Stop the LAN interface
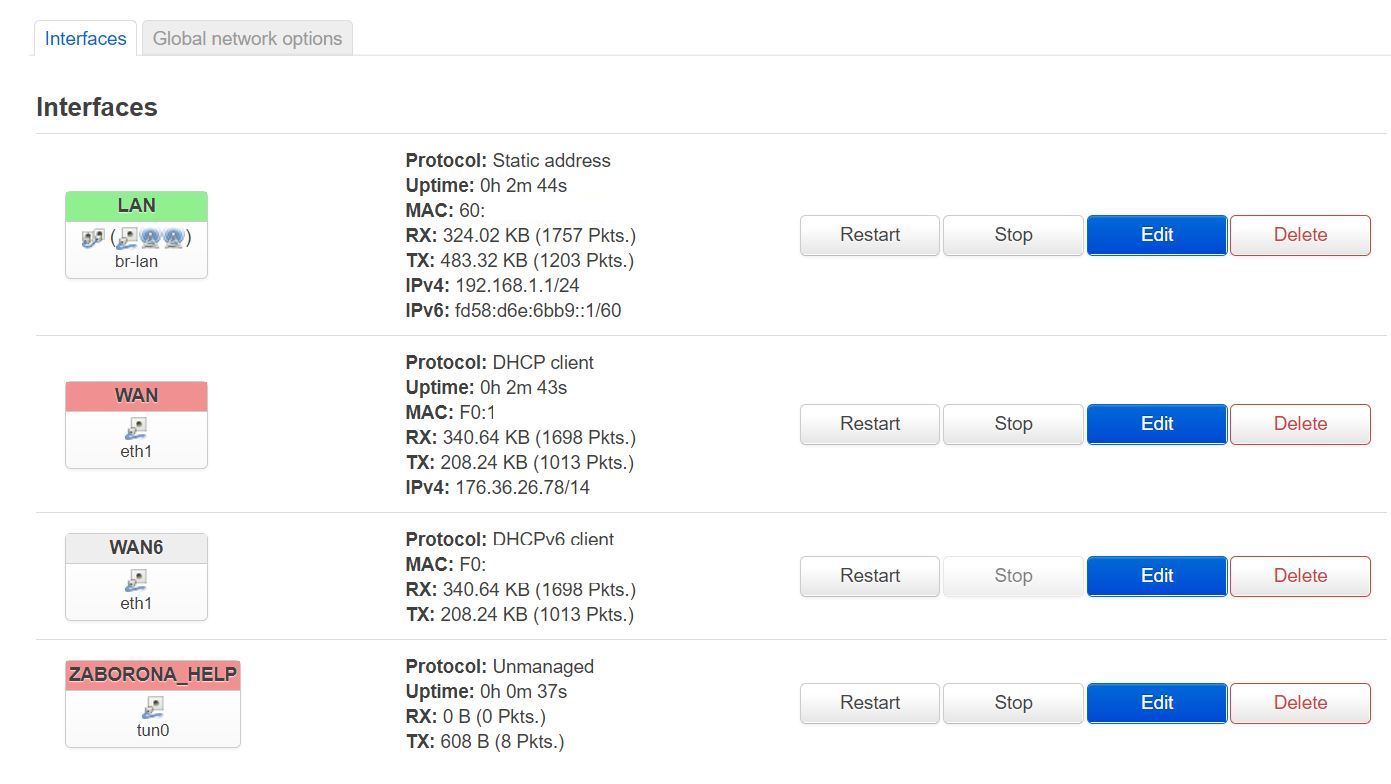 (x=1013, y=235)
